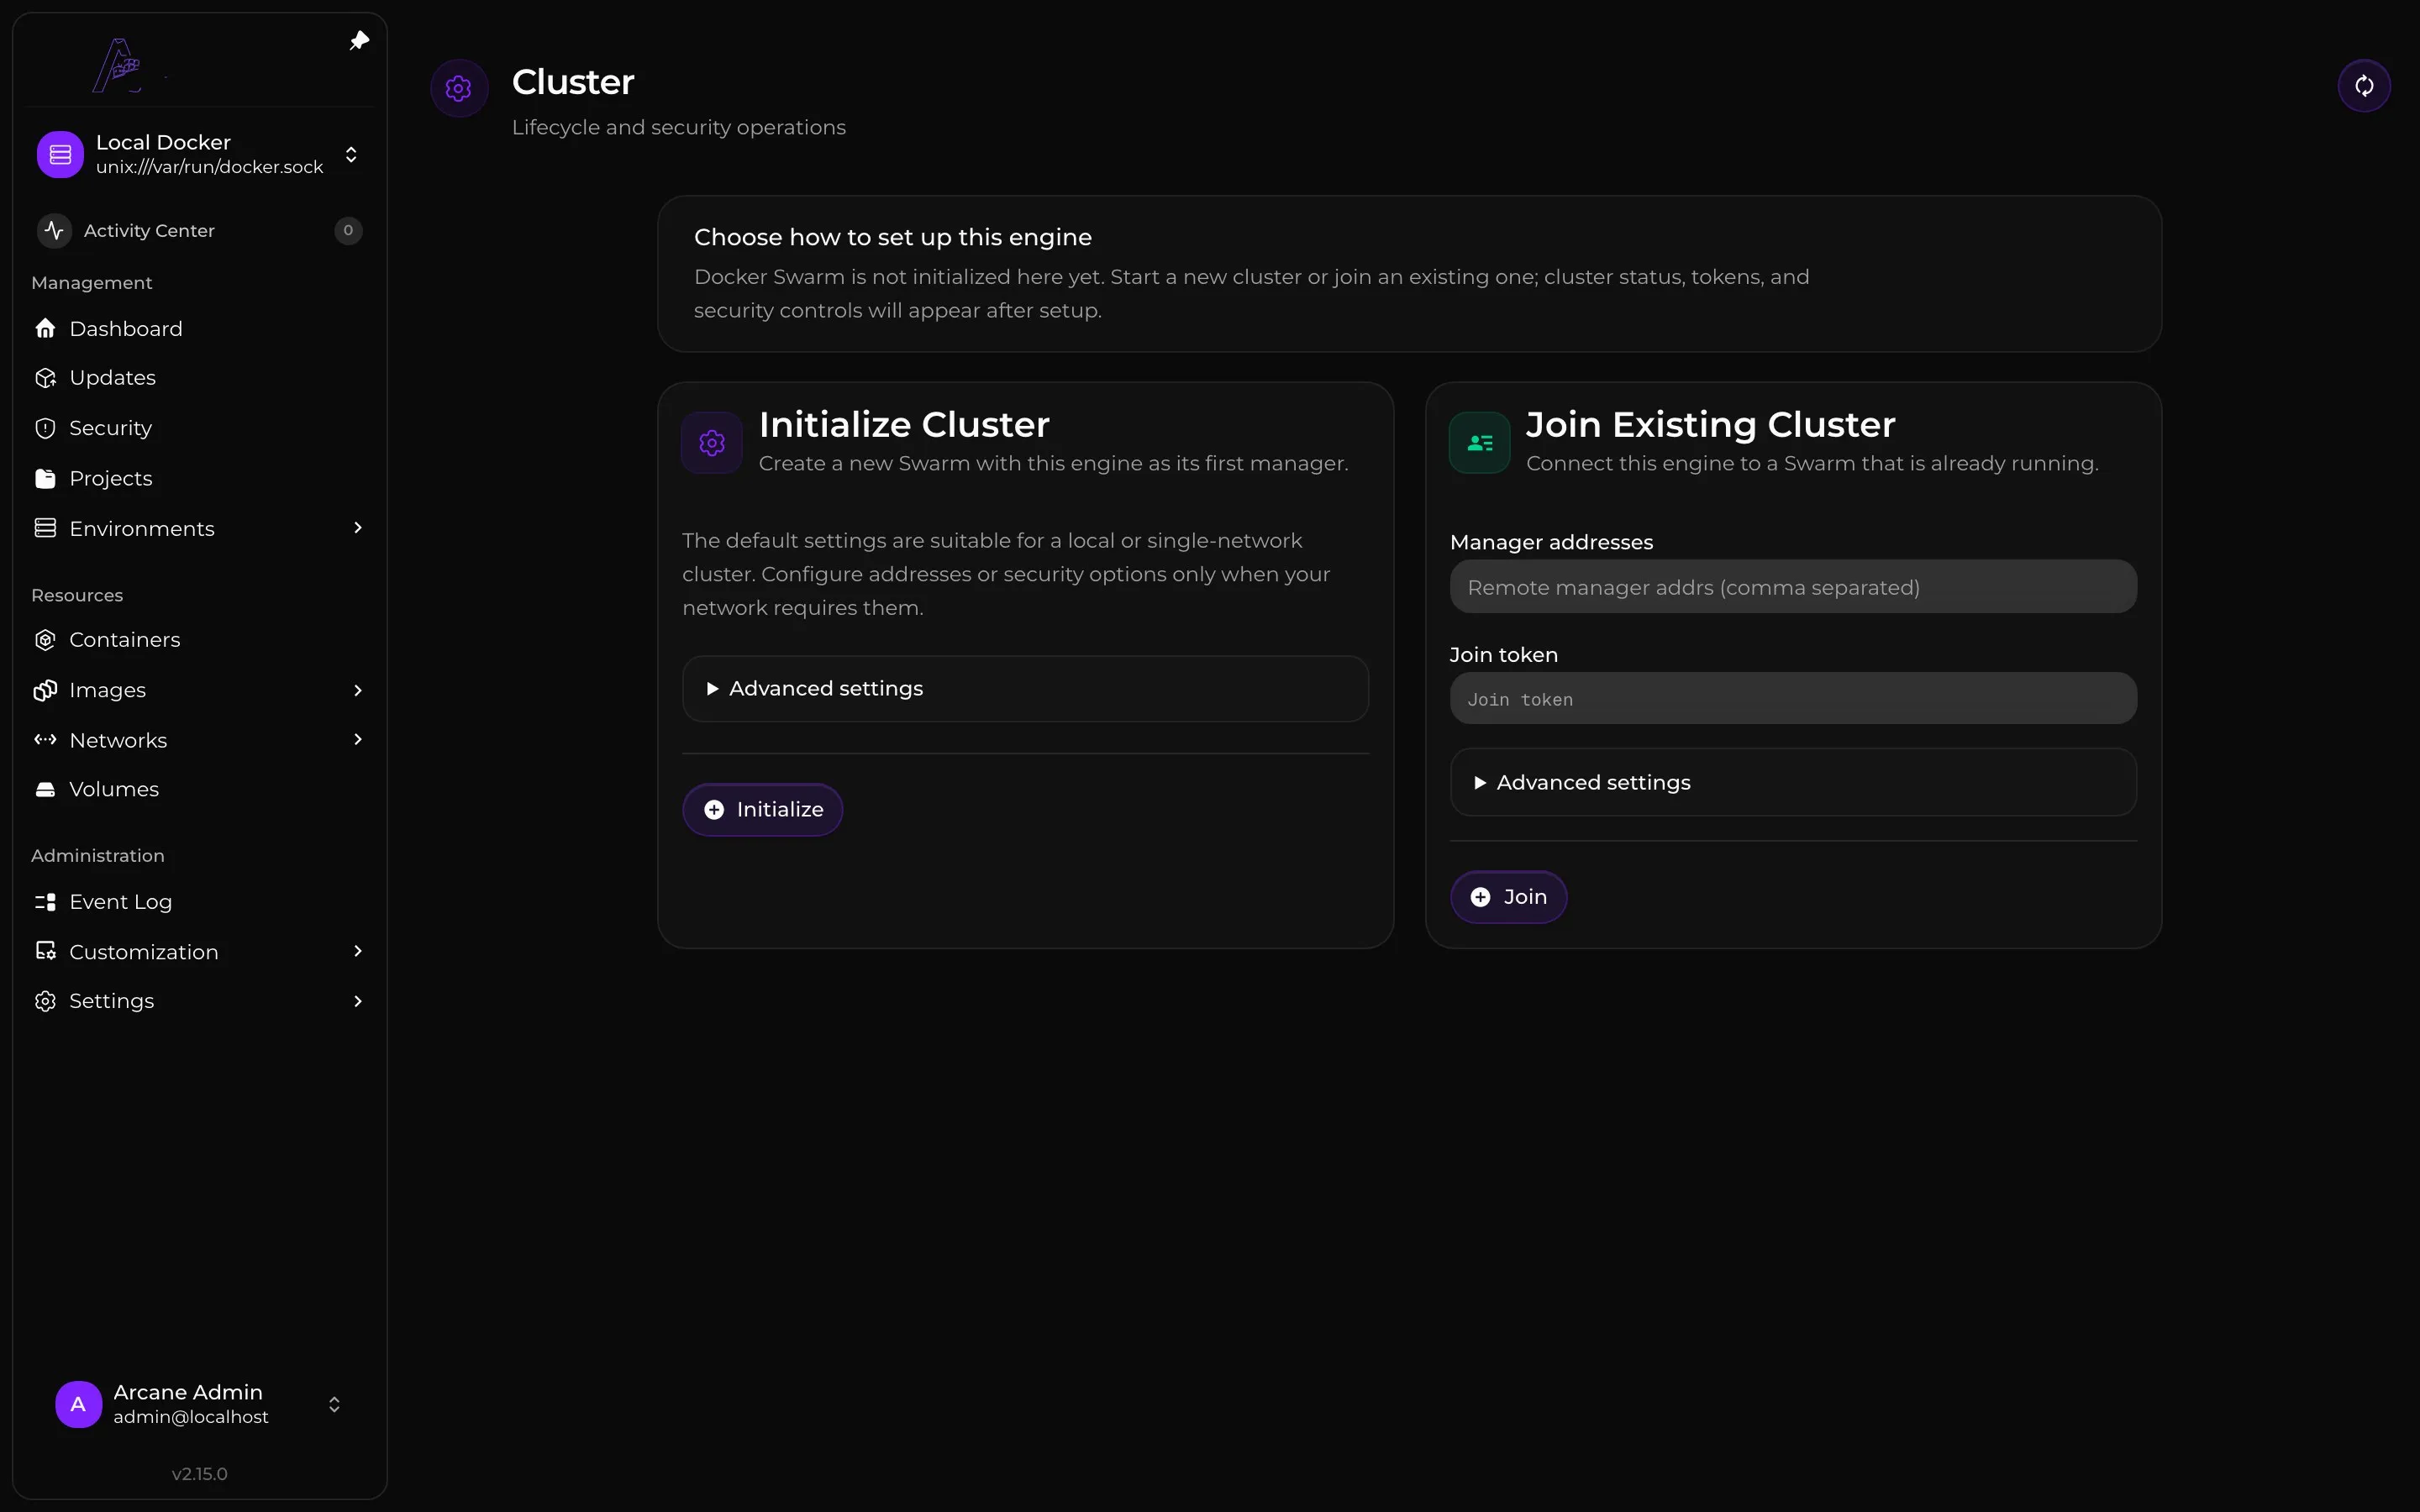This screenshot has height=1512, width=2420.
Task: Click the Initialize Cluster gear icon
Action: tap(712, 443)
